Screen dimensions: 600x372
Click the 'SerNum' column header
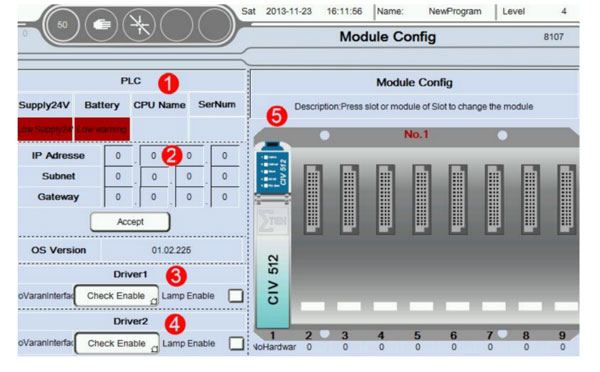pyautogui.click(x=217, y=104)
